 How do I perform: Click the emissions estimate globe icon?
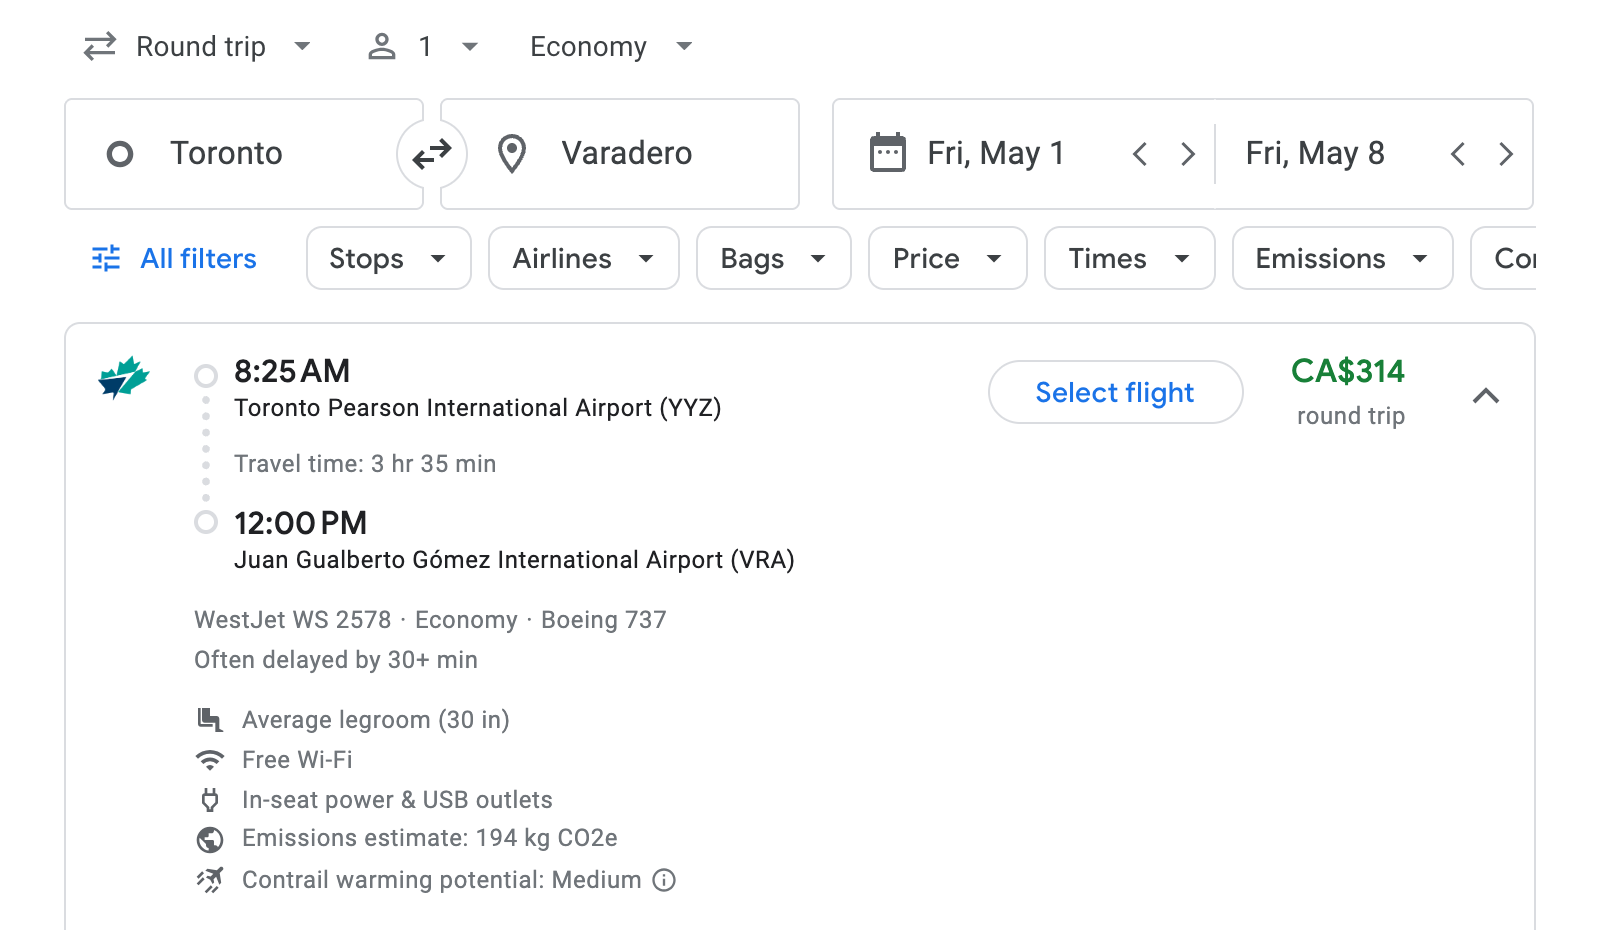210,839
